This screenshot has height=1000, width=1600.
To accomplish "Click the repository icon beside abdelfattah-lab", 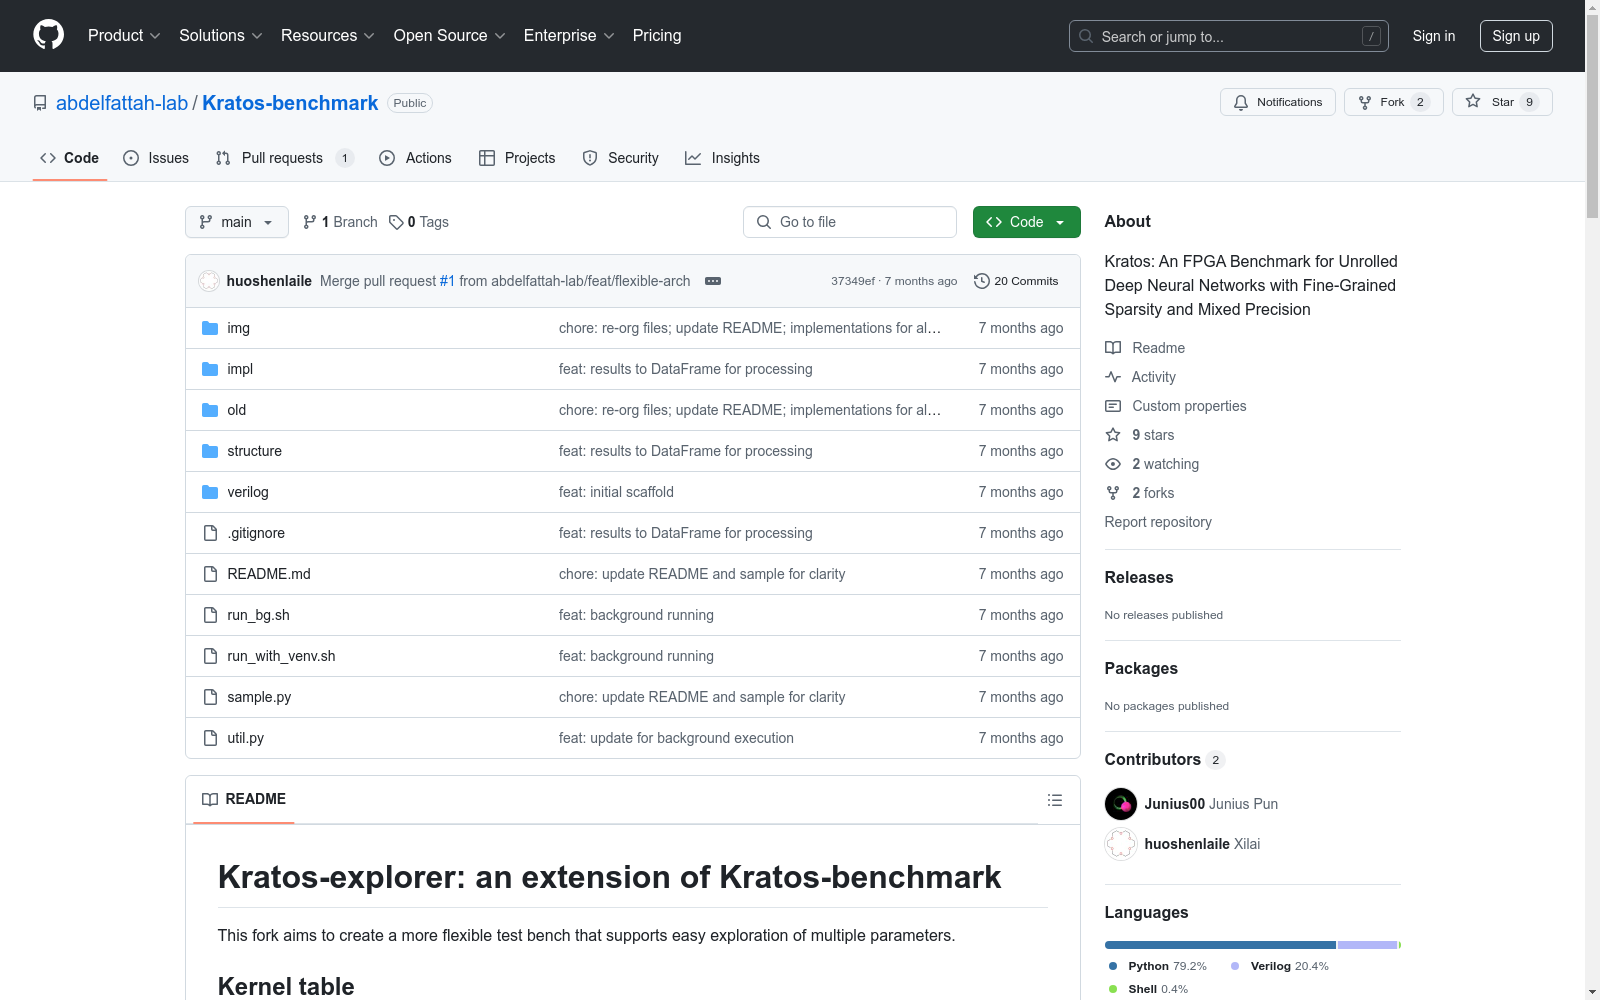I will tap(40, 103).
